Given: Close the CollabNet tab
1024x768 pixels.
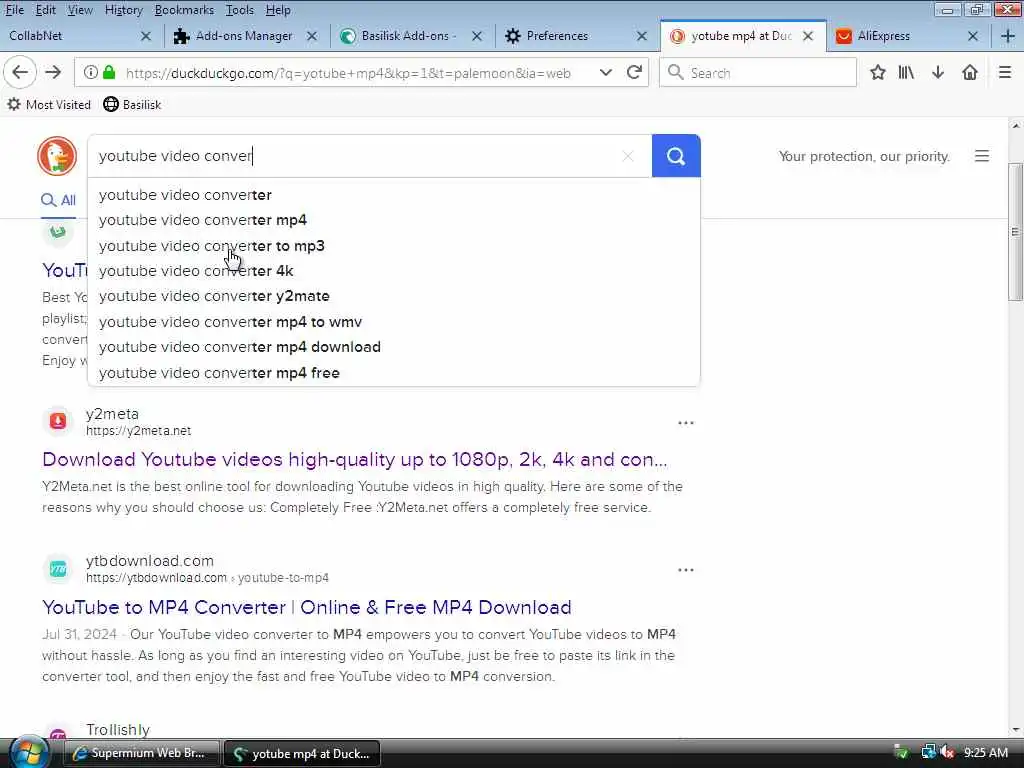Looking at the screenshot, I should pyautogui.click(x=146, y=36).
